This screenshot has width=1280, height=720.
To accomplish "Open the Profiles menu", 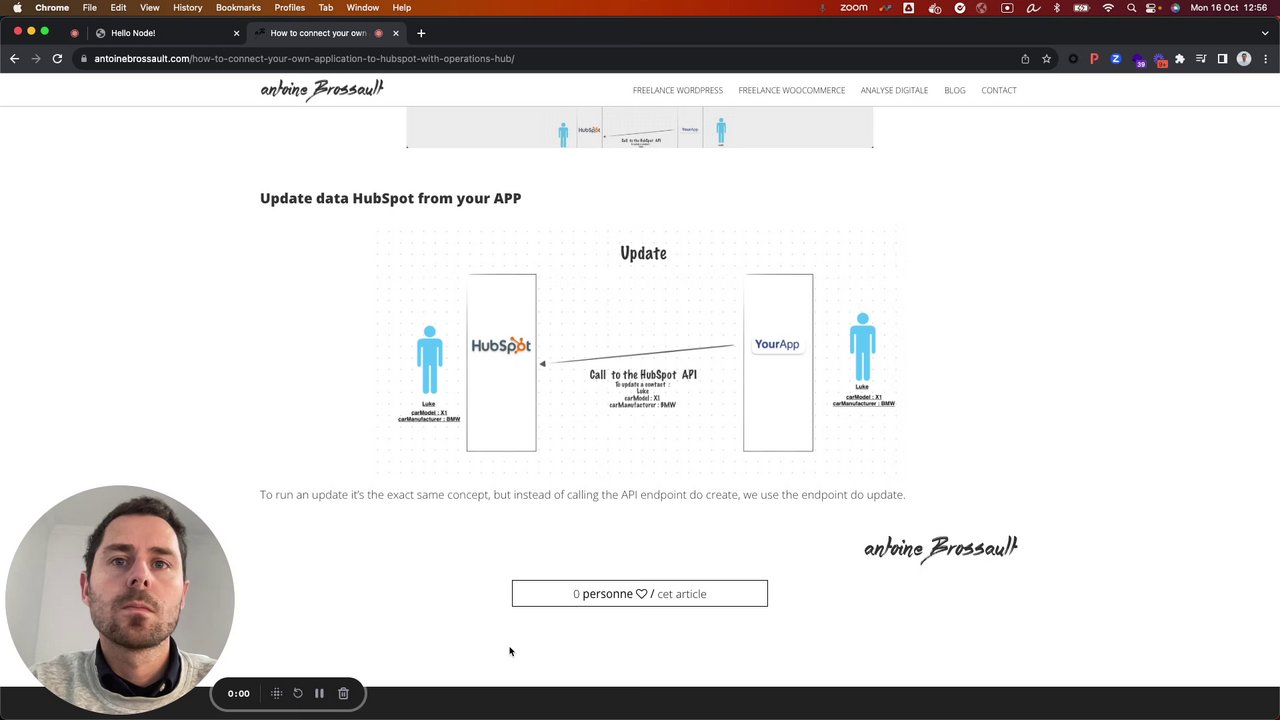I will click(290, 7).
